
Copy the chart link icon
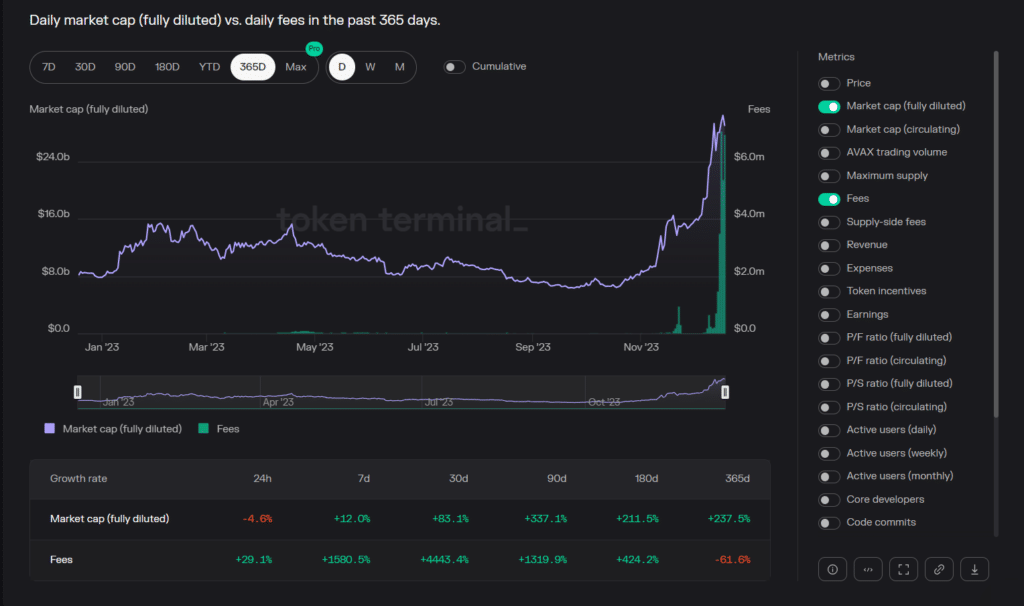click(x=939, y=568)
